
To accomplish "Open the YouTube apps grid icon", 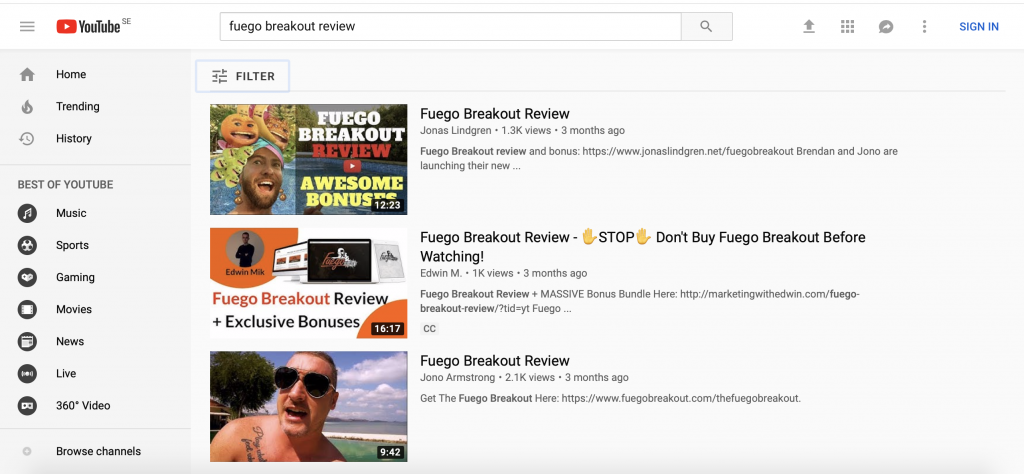I will [847, 27].
